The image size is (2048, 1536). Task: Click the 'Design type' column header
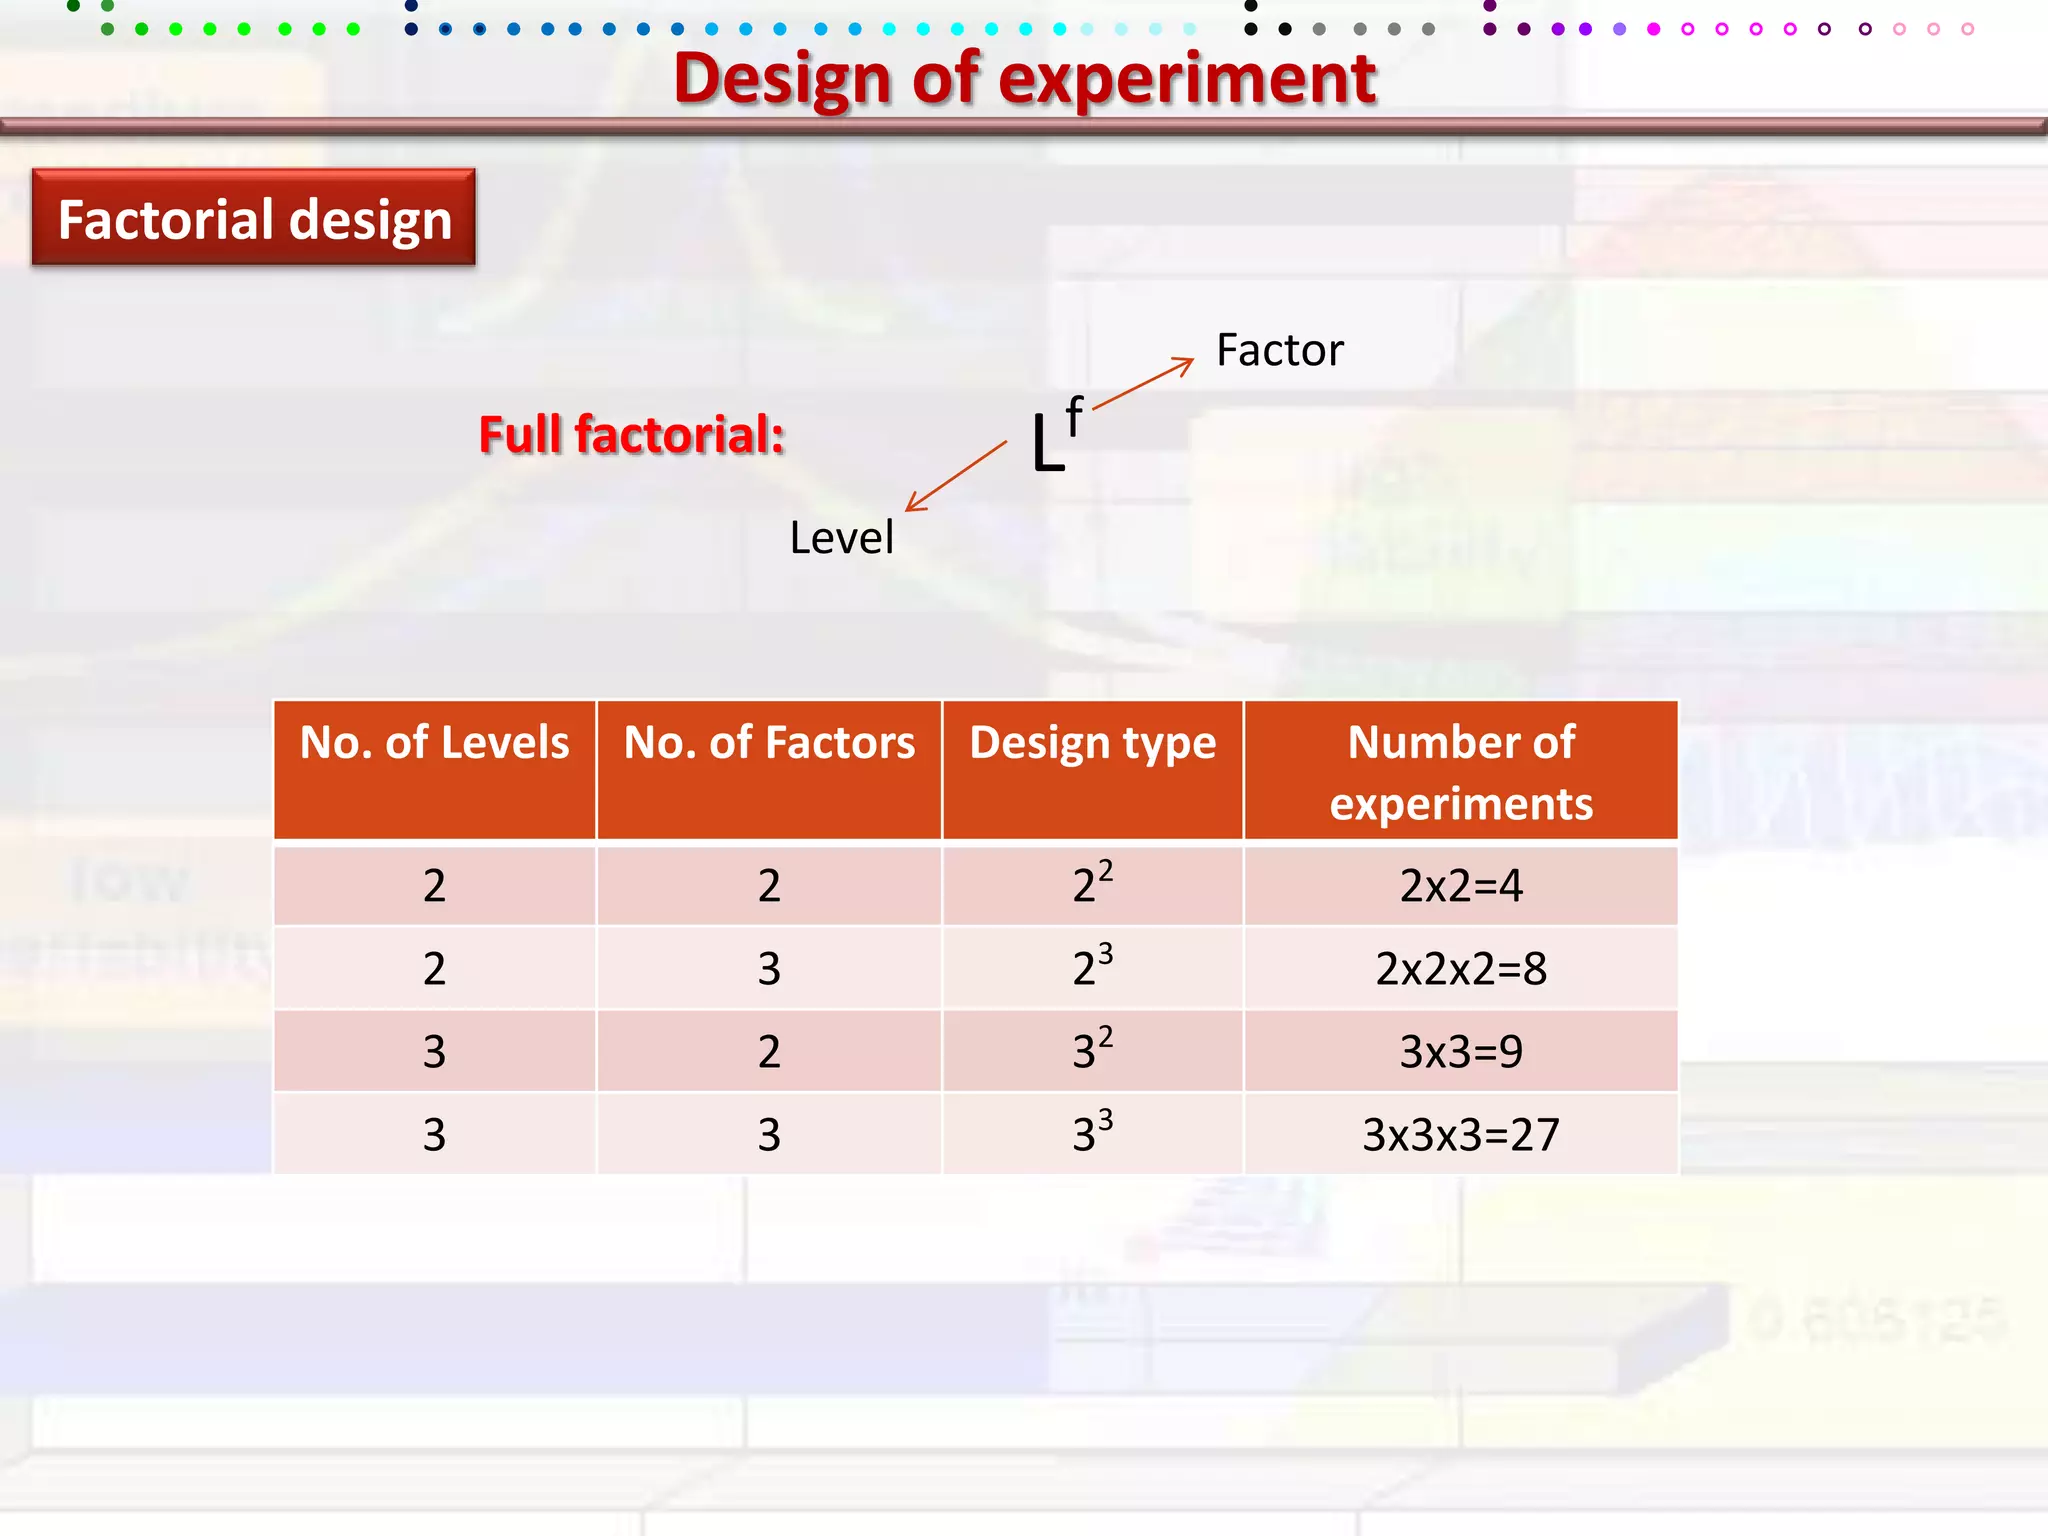tap(1093, 770)
